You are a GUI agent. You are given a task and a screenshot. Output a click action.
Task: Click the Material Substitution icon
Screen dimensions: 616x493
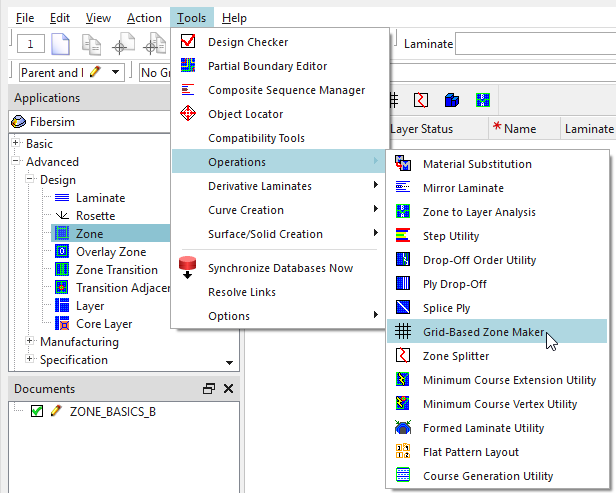tap(404, 164)
